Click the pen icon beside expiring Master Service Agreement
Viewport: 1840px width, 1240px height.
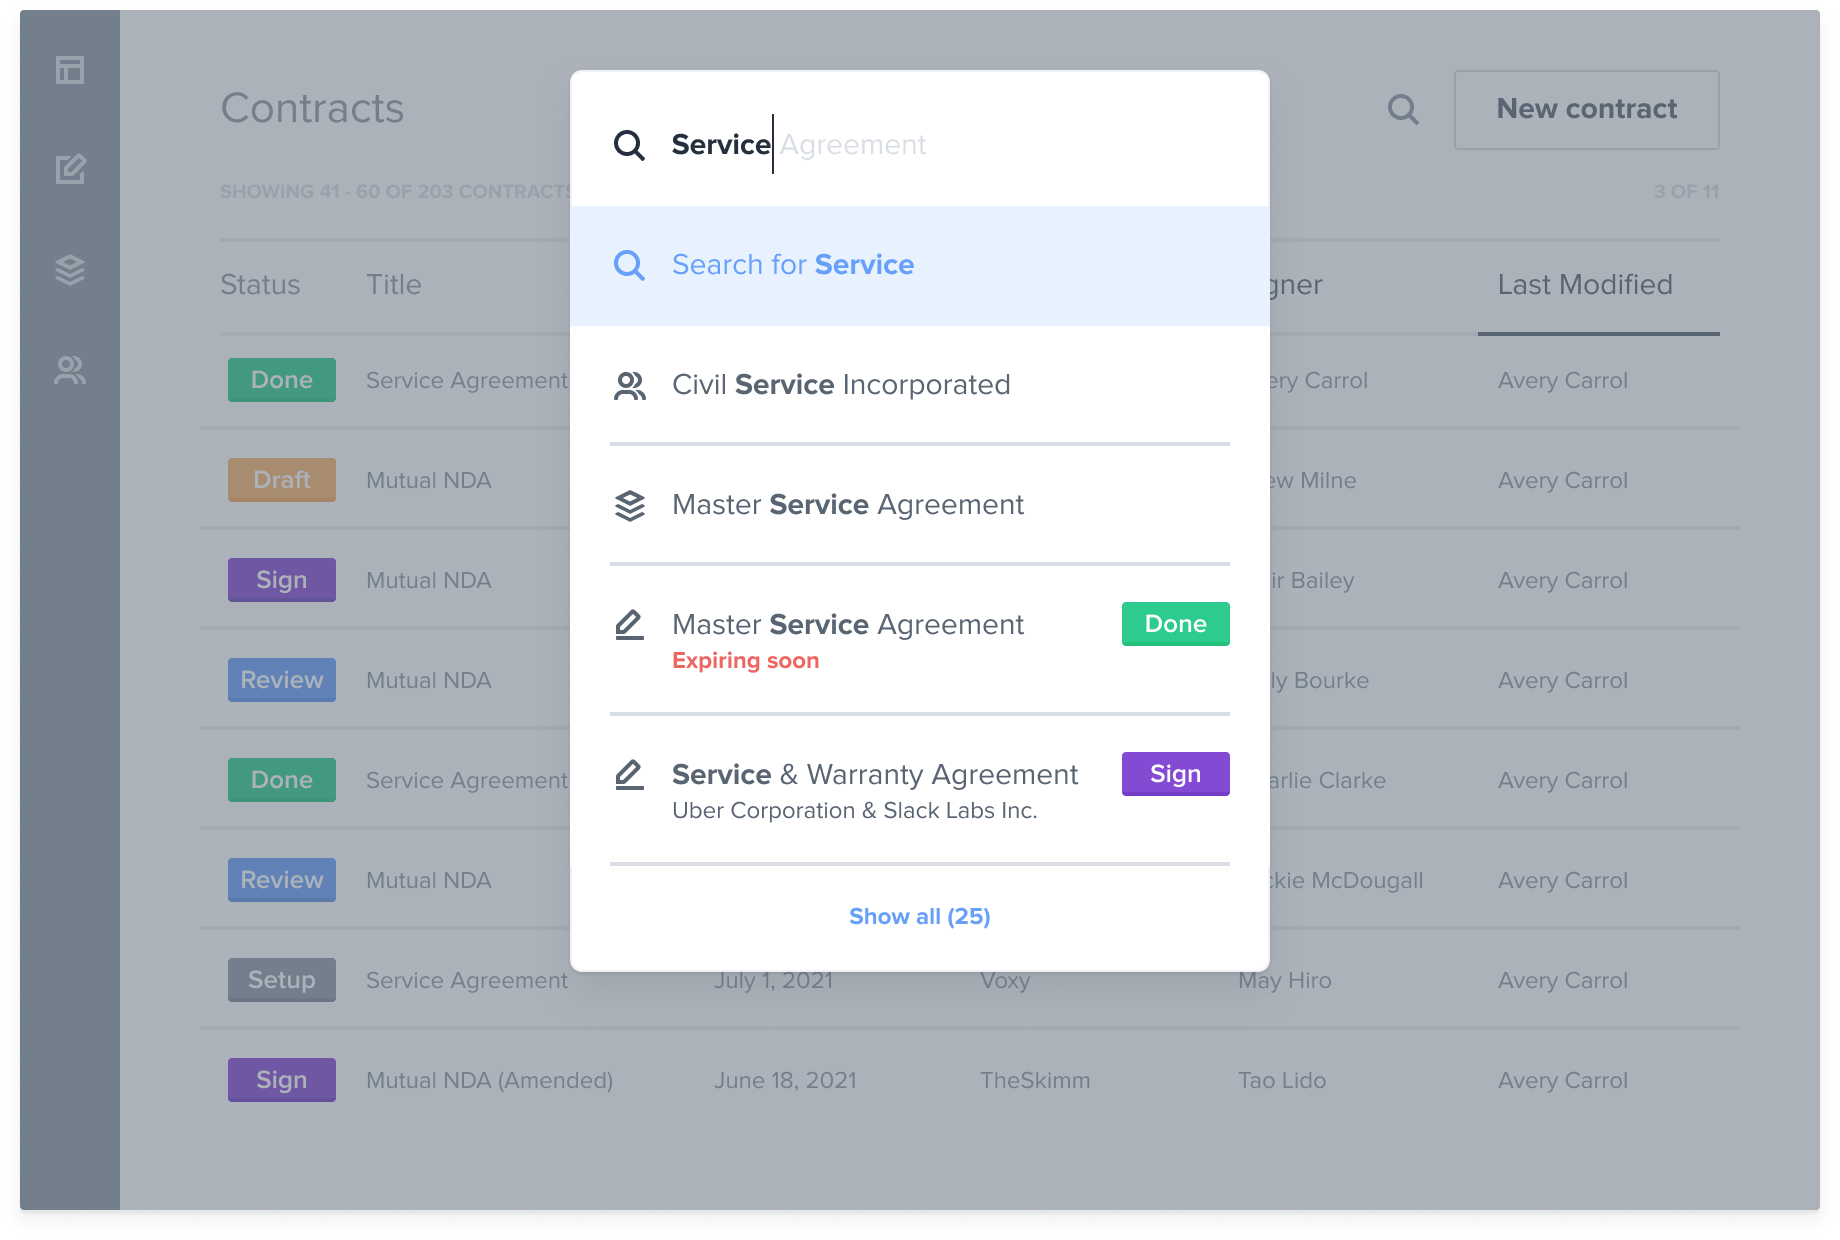[x=629, y=625]
